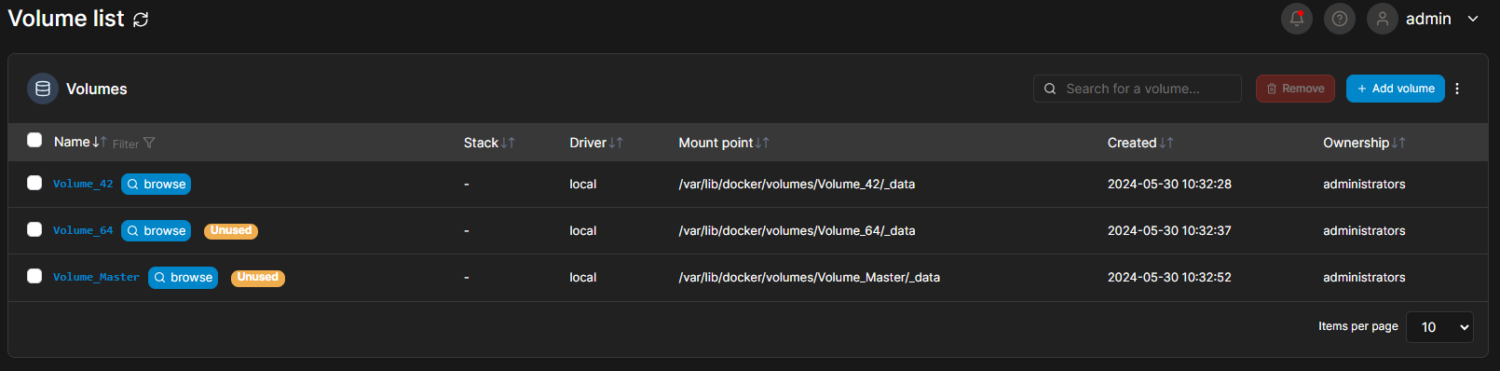Screen dimensions: 1500x371
Task: Expand the admin user dropdown chevron
Action: [x=1473, y=18]
